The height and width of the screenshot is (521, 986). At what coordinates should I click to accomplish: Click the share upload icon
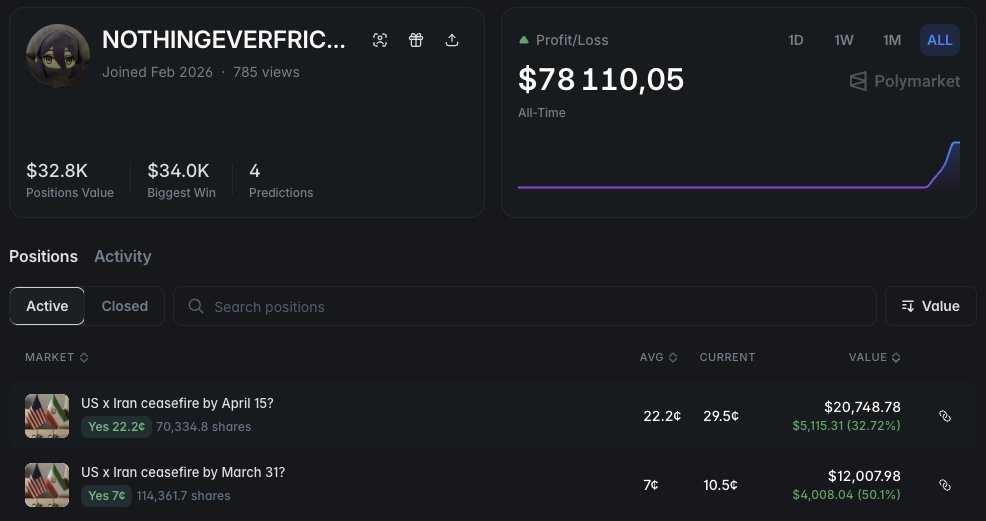point(451,40)
